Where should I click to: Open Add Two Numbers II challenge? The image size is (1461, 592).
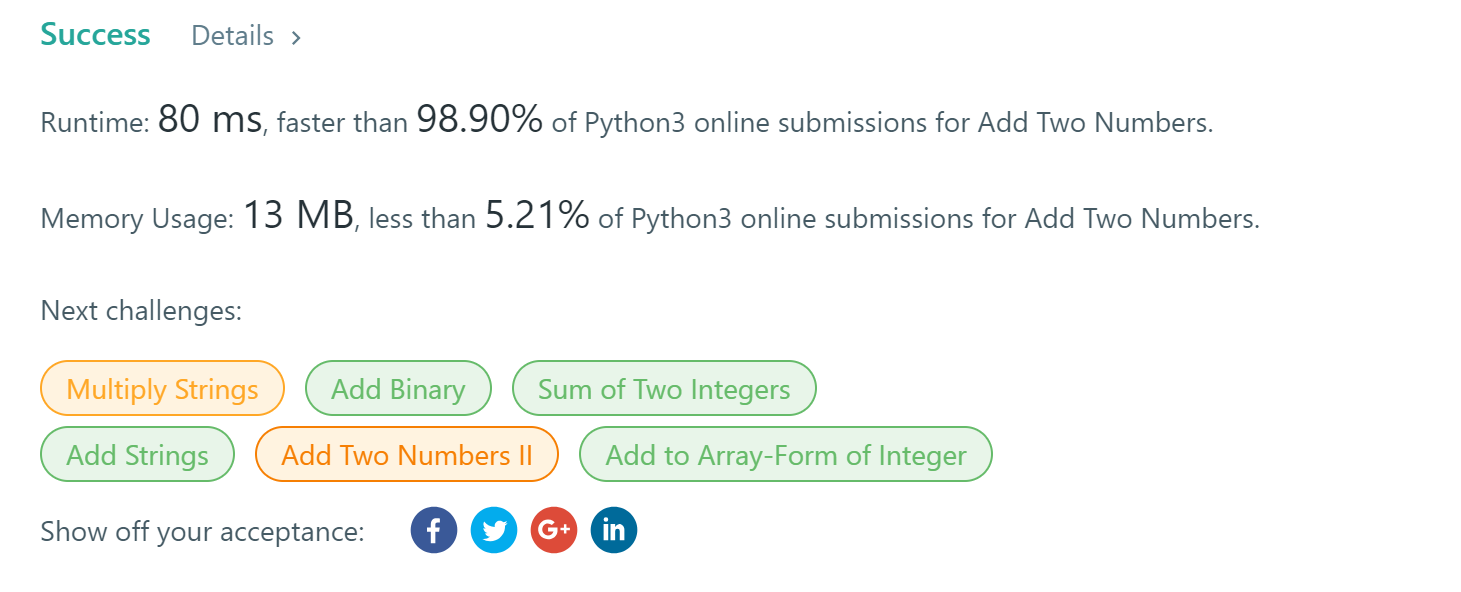pos(406,454)
